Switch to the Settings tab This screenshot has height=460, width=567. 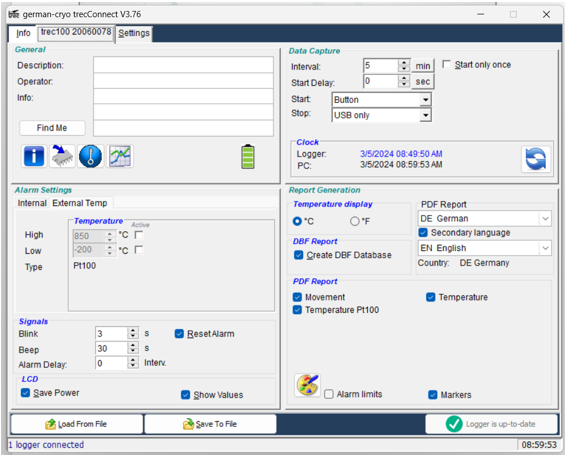(134, 33)
